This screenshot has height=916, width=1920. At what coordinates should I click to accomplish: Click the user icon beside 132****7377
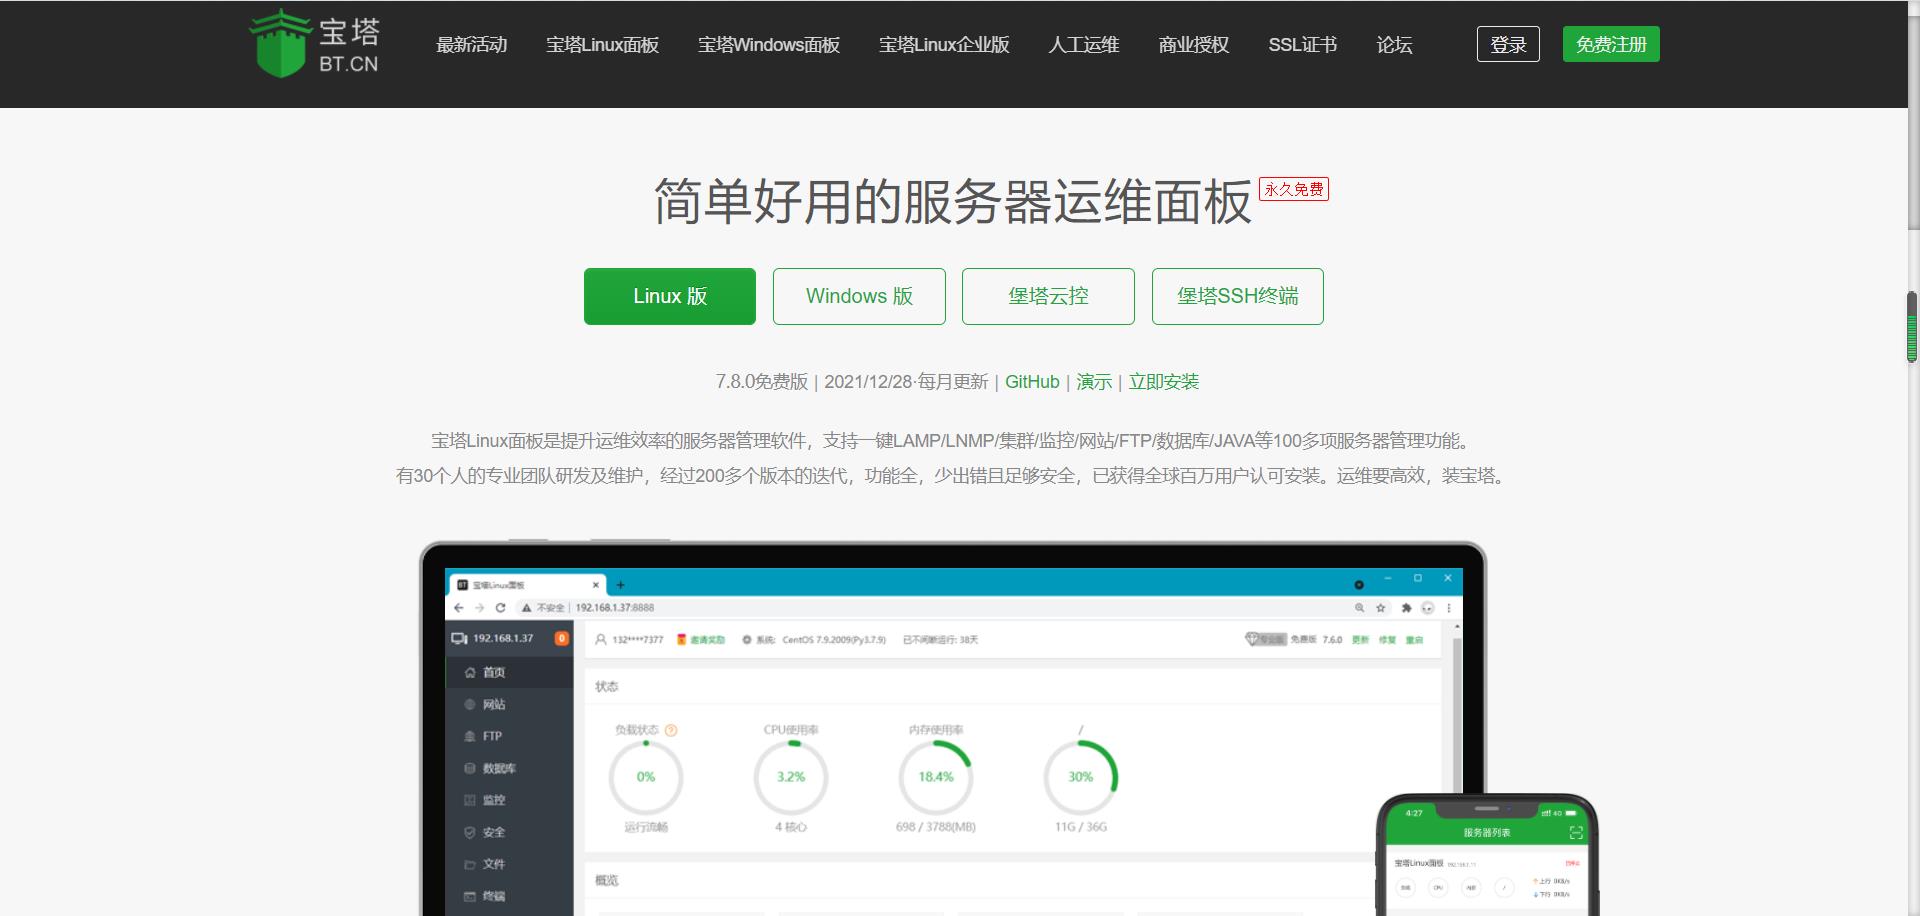pyautogui.click(x=601, y=640)
